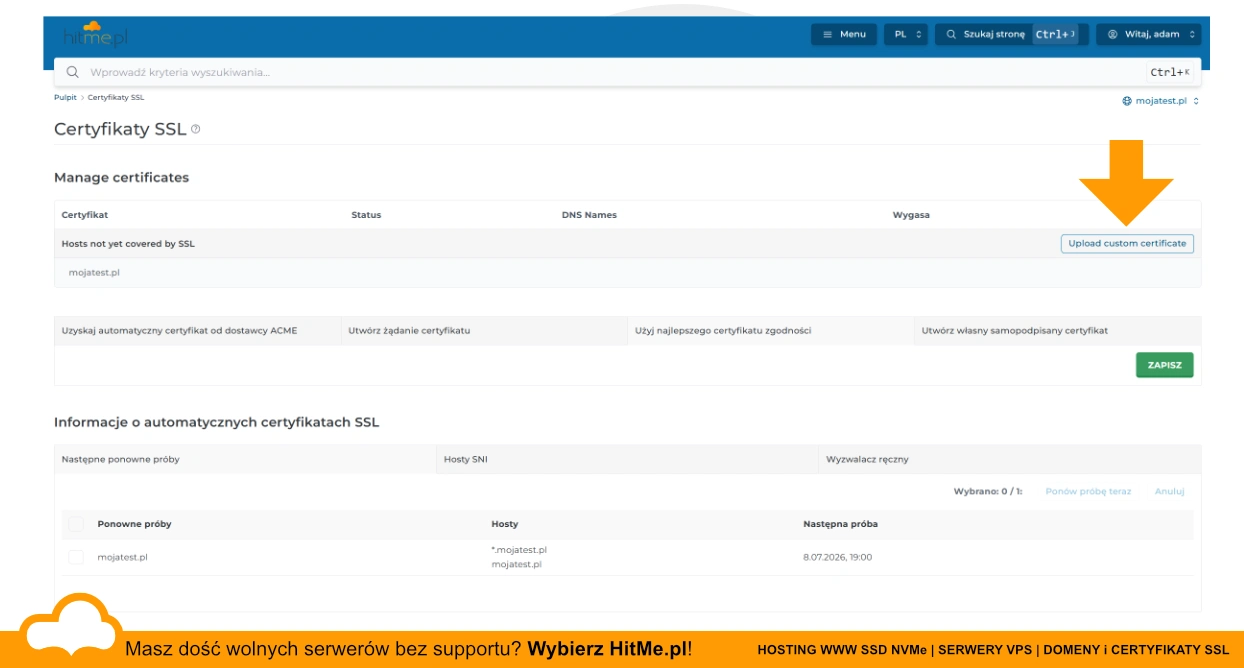Switch to Hosty SNI tab
The image size is (1244, 668).
(627, 459)
